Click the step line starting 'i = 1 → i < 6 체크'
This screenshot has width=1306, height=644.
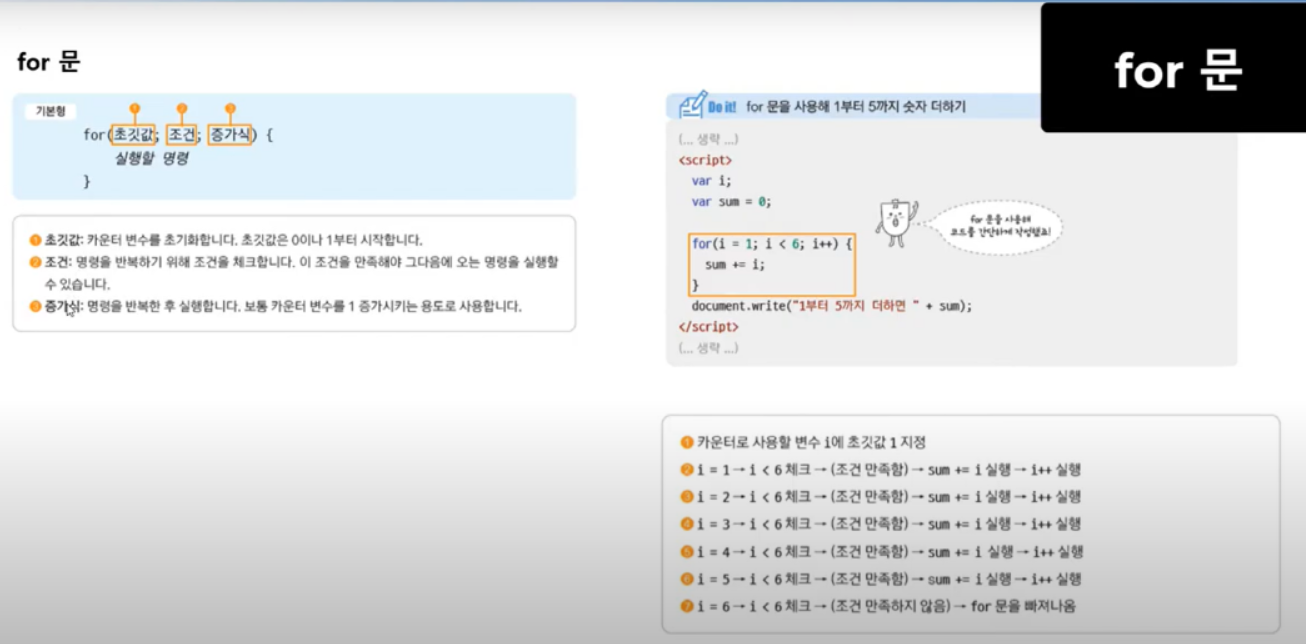881,469
